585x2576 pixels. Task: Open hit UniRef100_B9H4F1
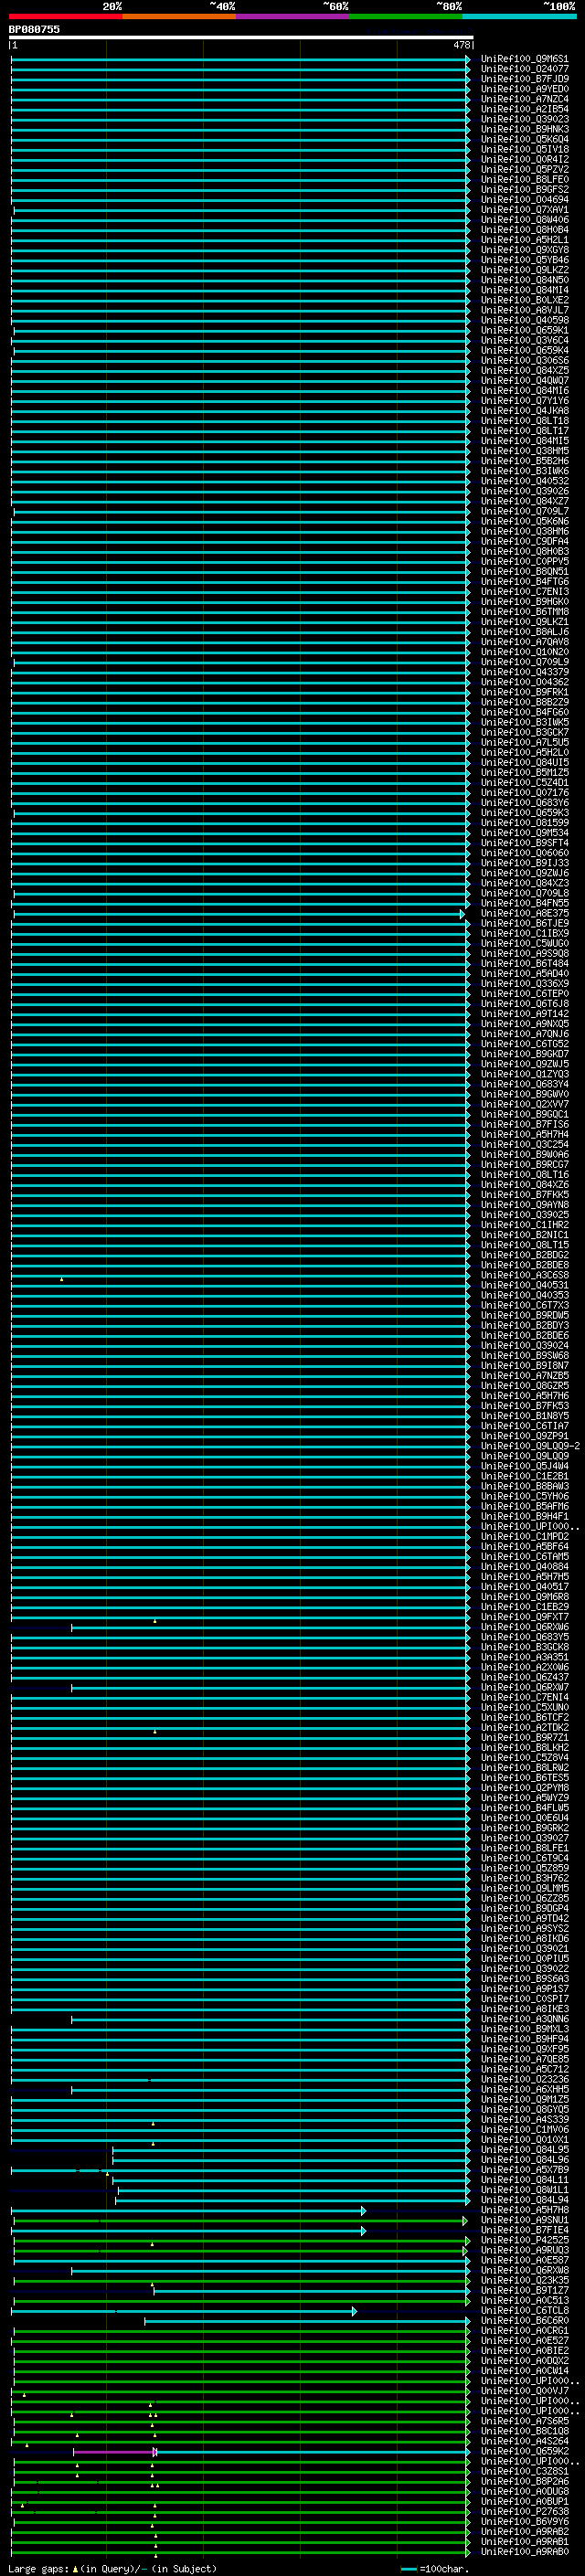click(x=525, y=1516)
